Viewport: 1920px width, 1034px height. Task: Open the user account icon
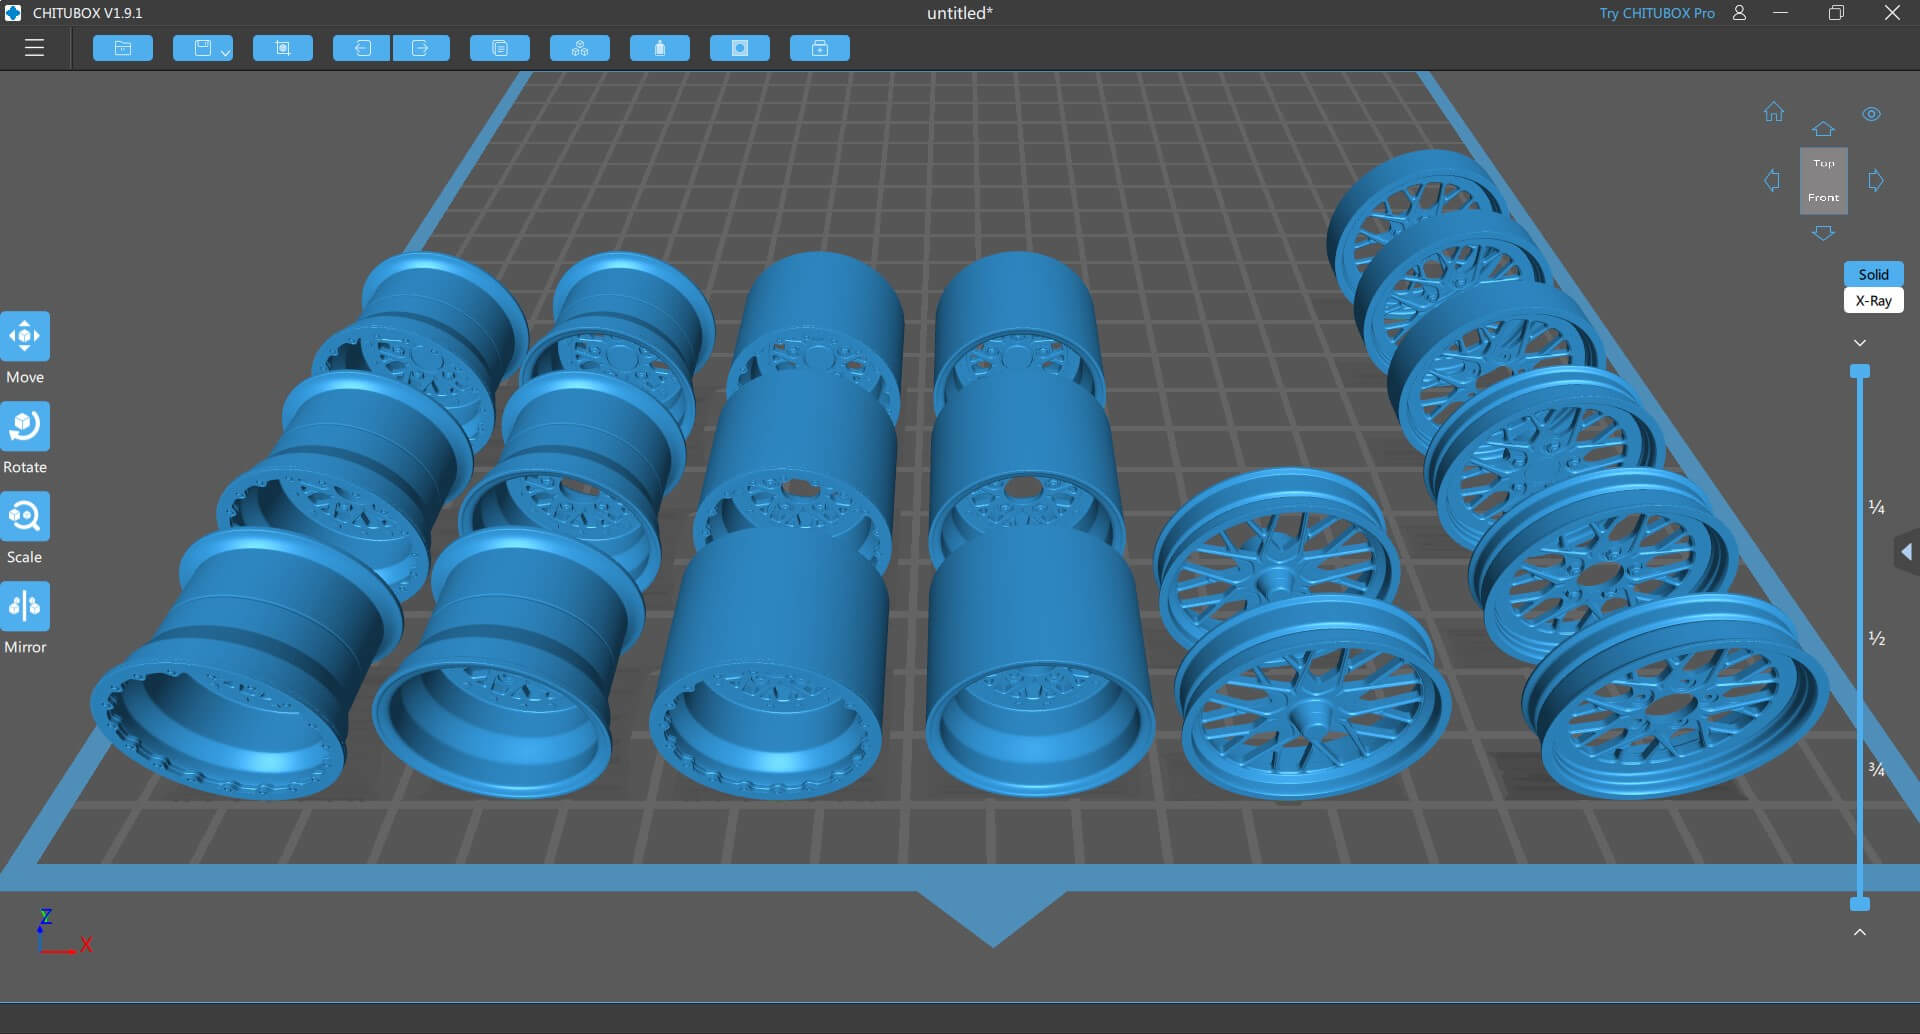[1740, 13]
